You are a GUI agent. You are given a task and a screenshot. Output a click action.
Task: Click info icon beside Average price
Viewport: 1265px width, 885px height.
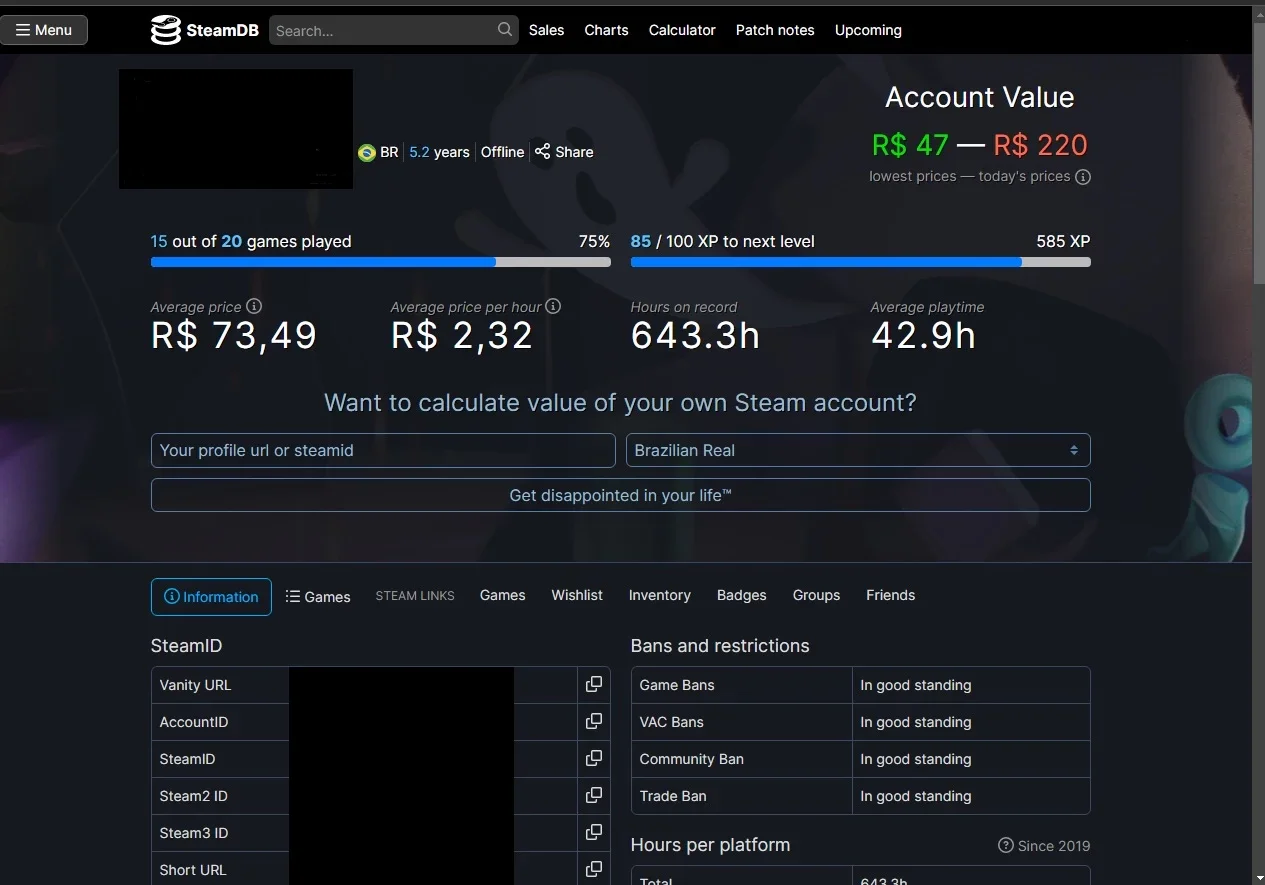[x=254, y=307]
